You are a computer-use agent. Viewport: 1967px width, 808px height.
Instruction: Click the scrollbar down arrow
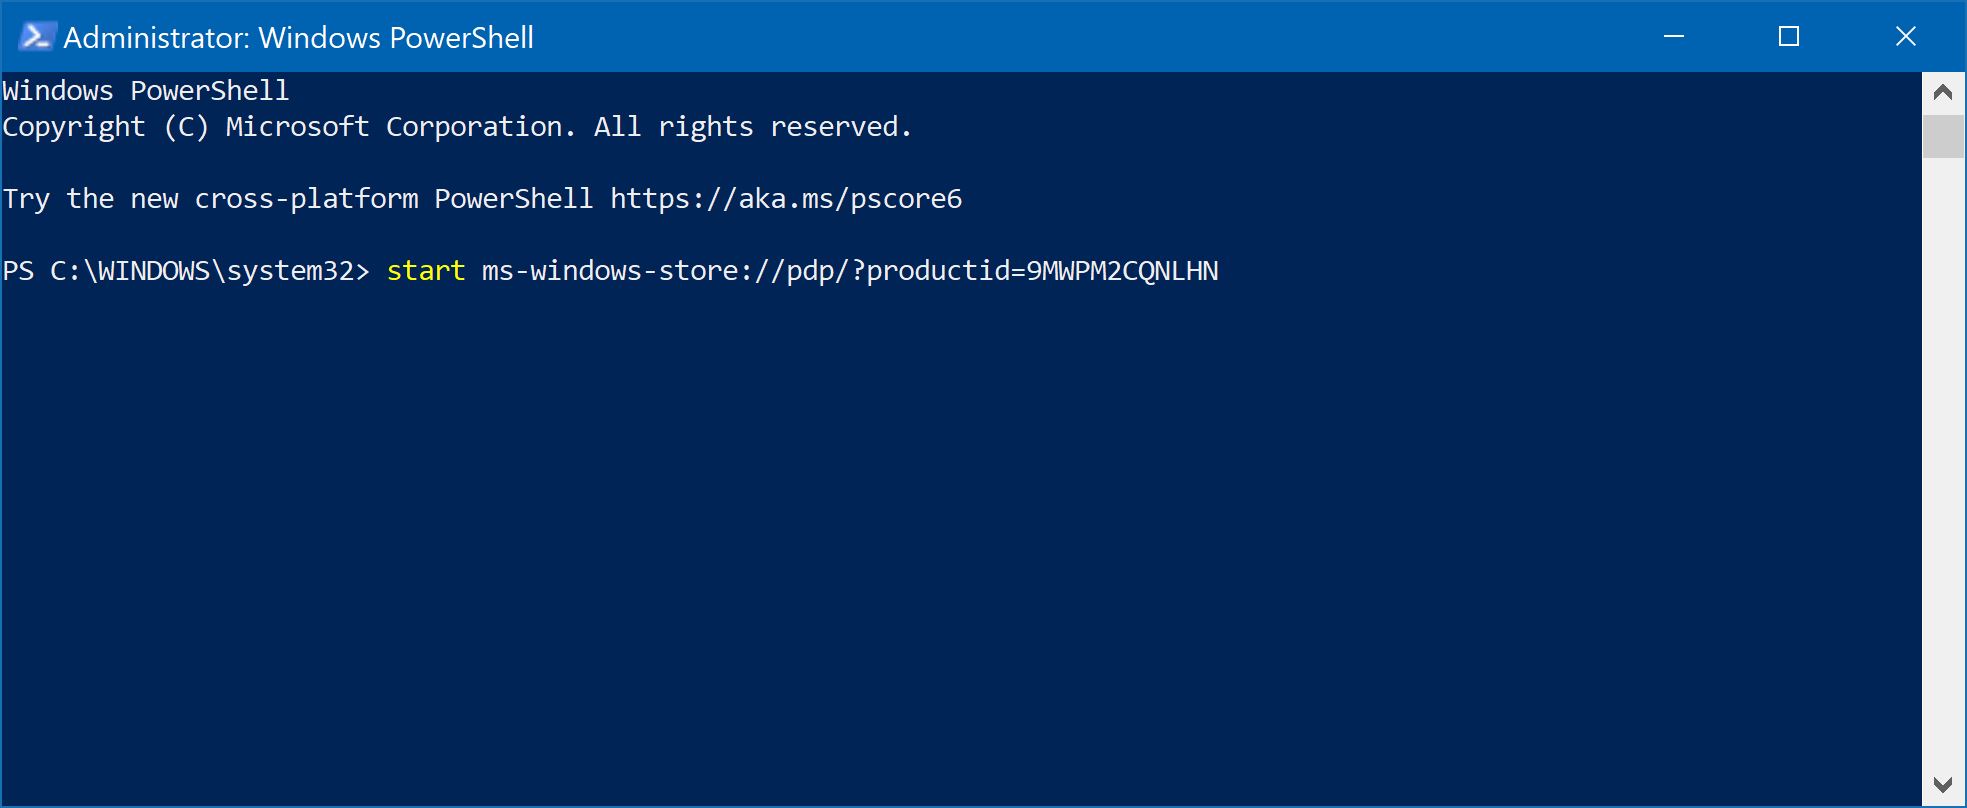1943,785
